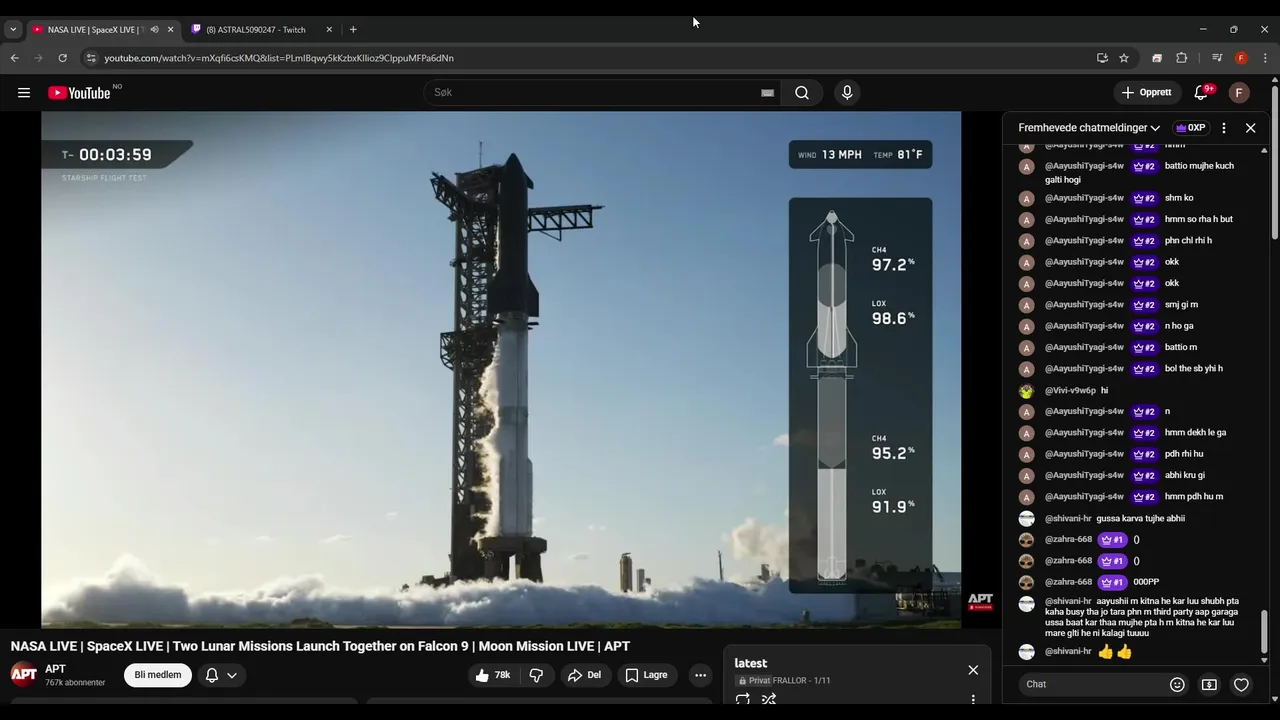
Task: Start voice search with microphone icon
Action: pyautogui.click(x=847, y=93)
